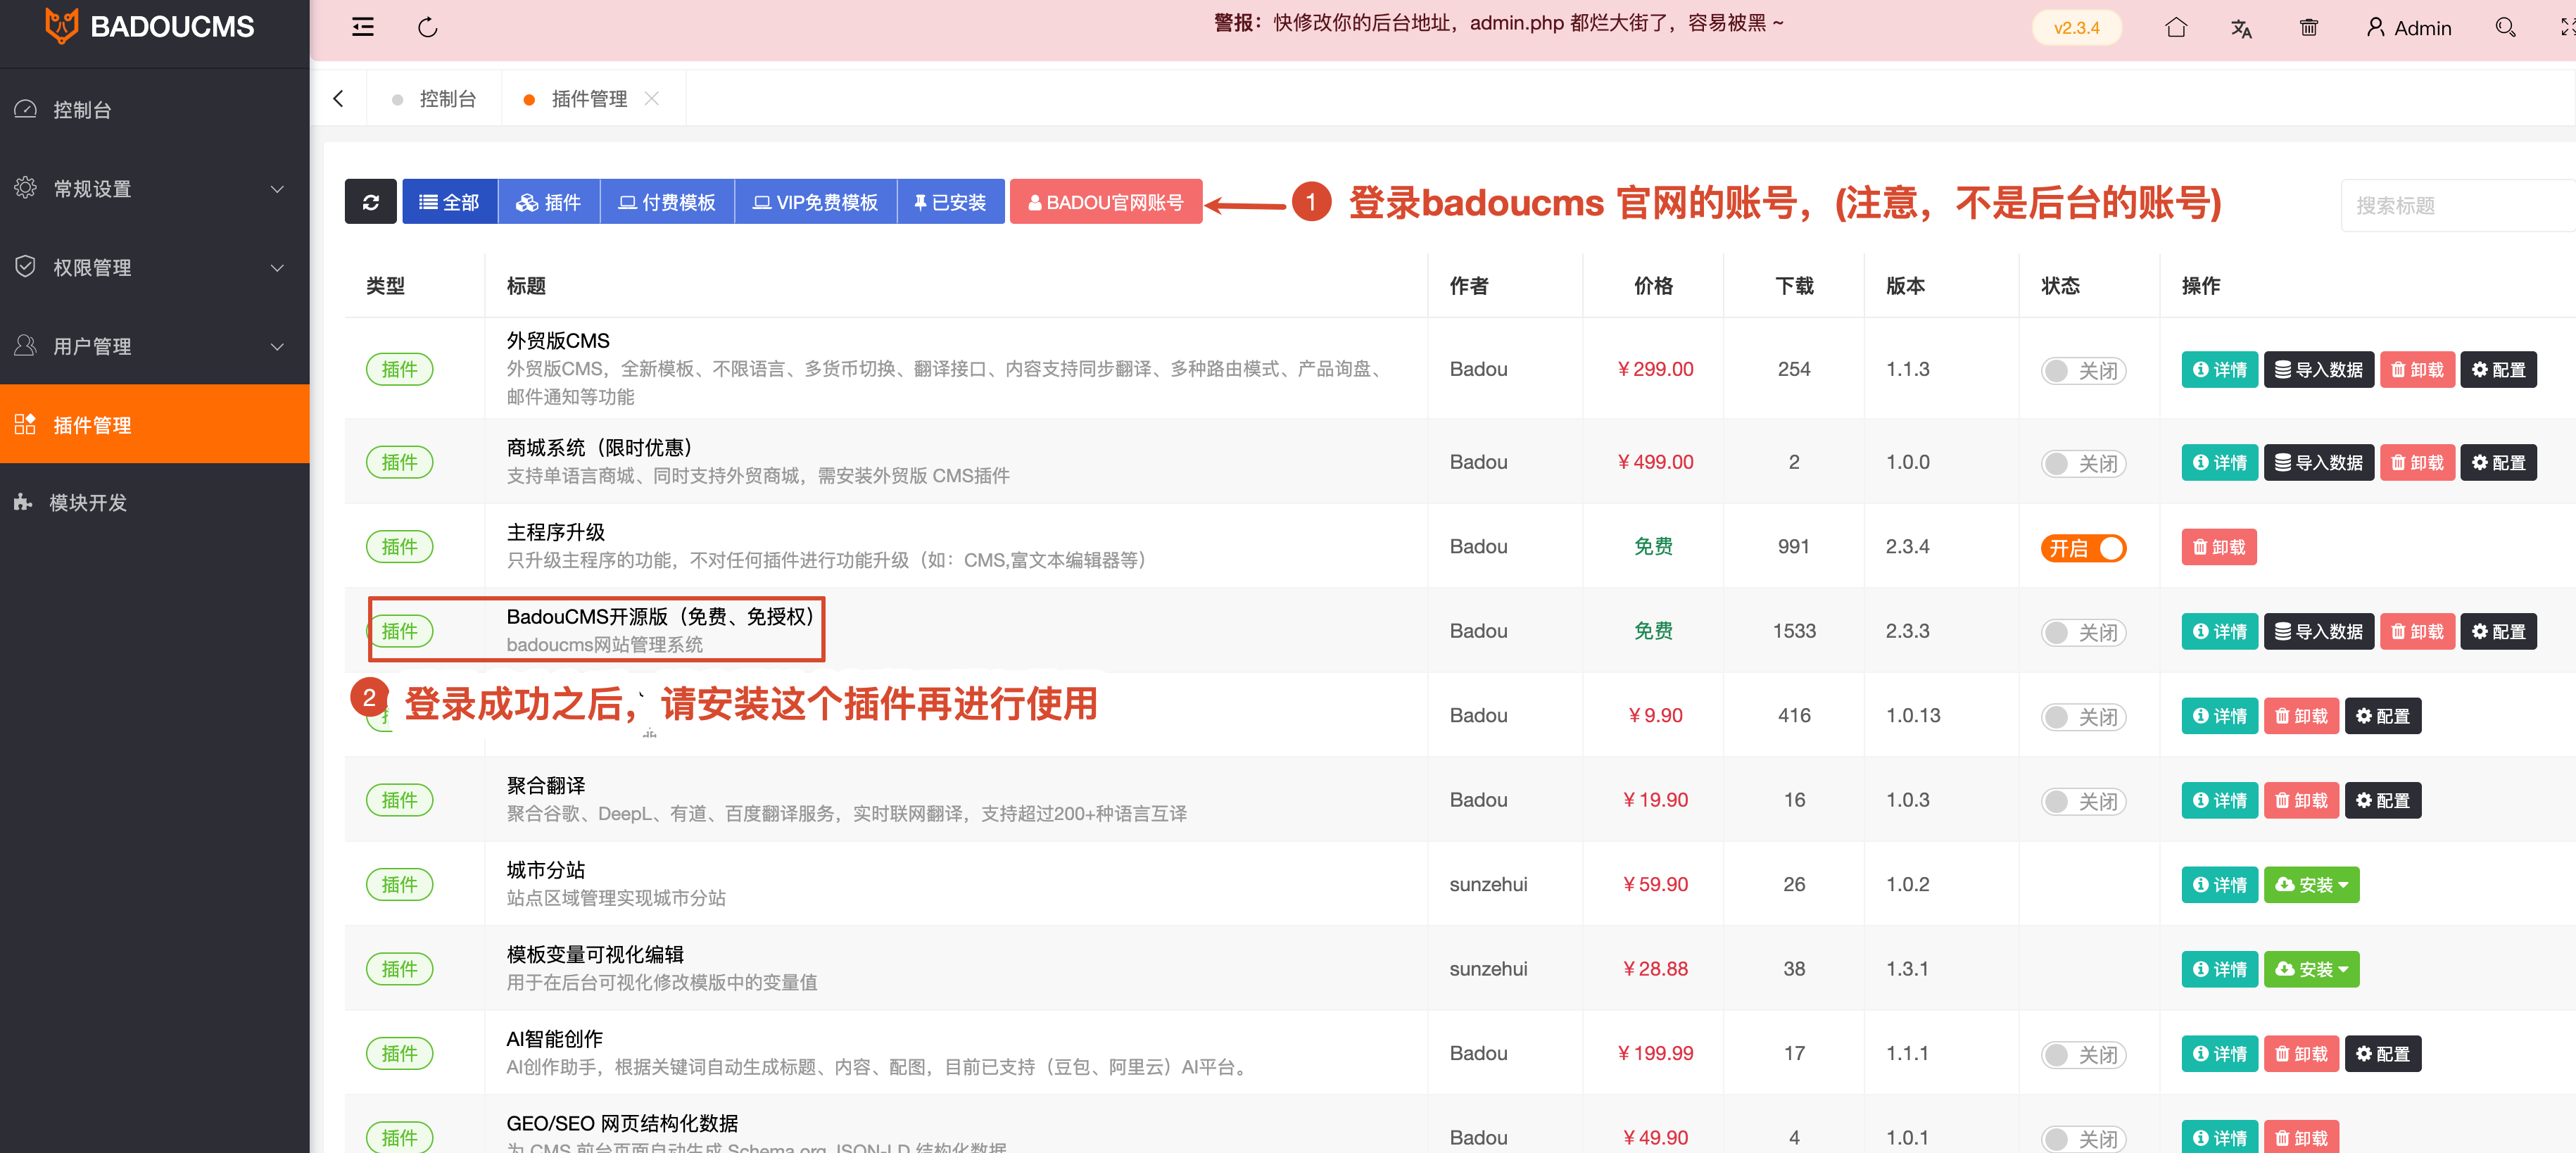Viewport: 2576px width, 1153px height.
Task: Click 卸载 for 外贸版CMS
Action: point(2417,370)
